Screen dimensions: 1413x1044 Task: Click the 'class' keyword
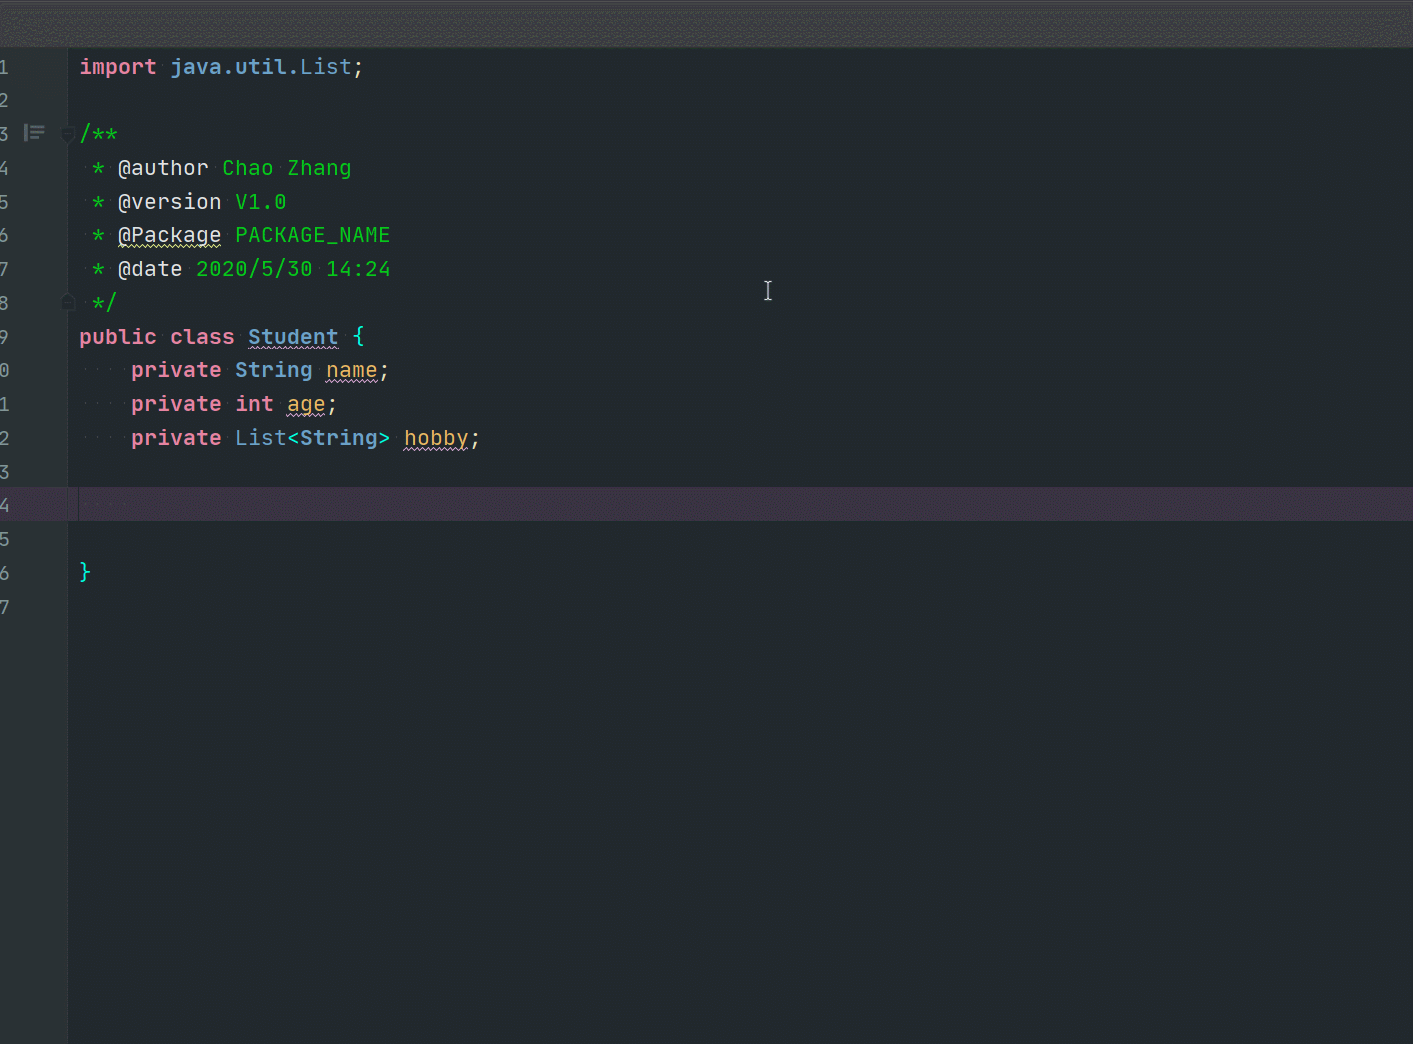pos(202,337)
